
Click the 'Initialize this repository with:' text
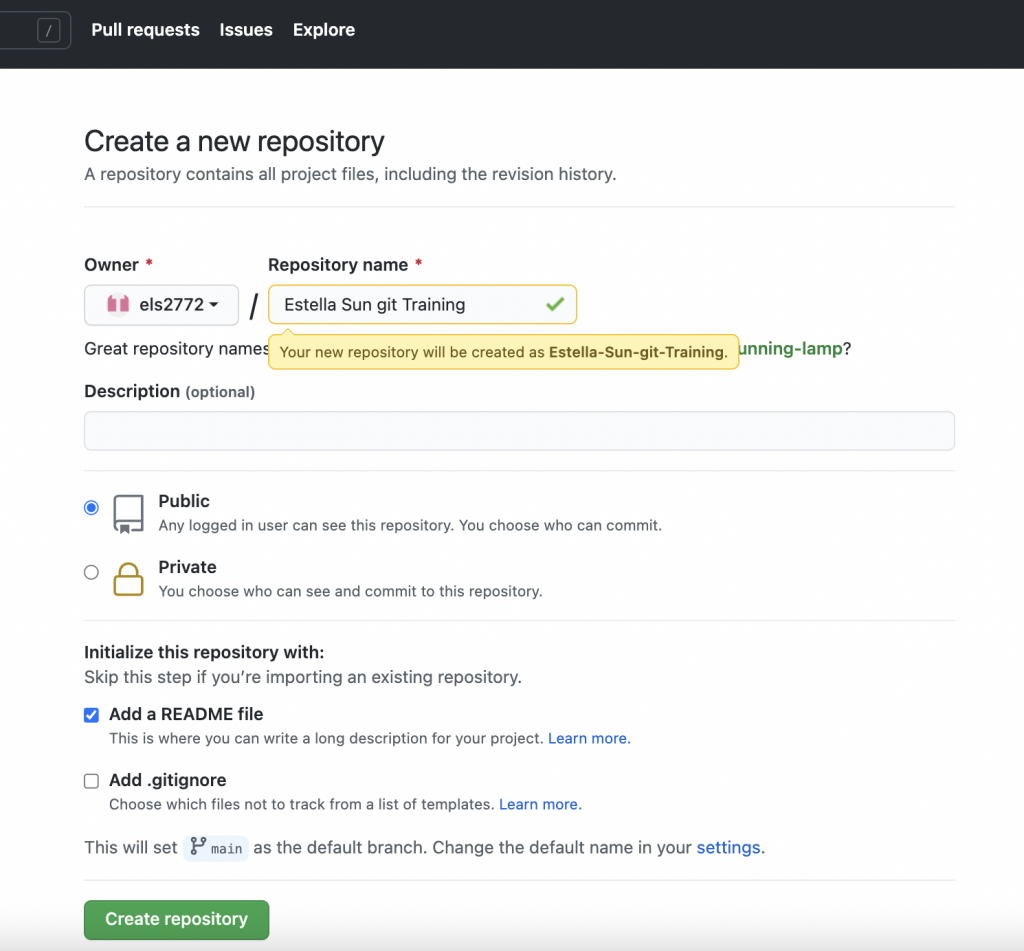tap(204, 652)
